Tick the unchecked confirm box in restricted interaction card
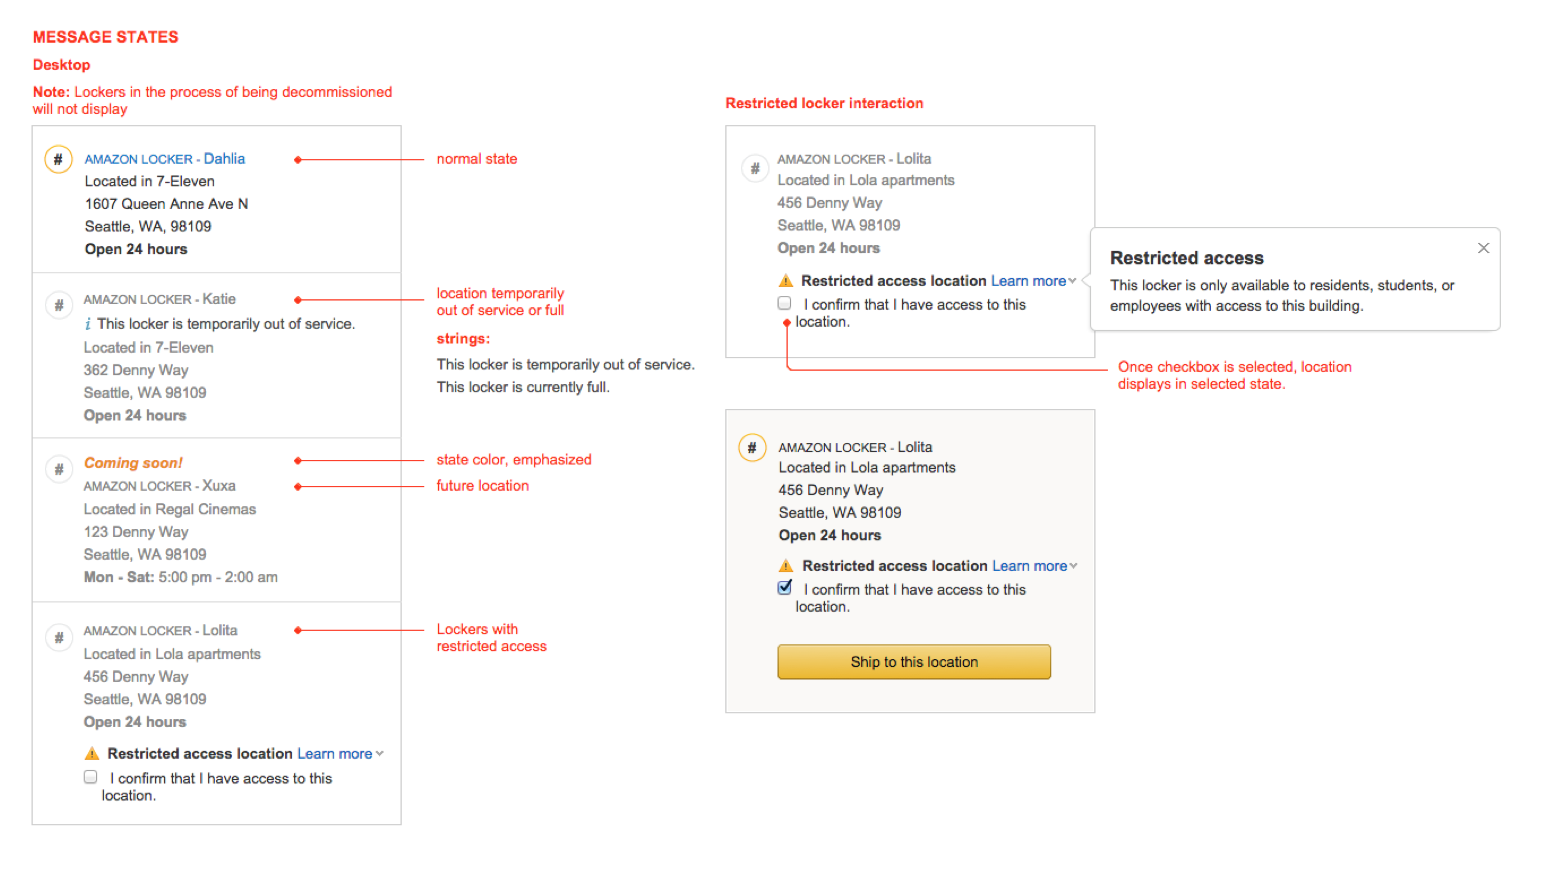The image size is (1557, 890). point(784,303)
